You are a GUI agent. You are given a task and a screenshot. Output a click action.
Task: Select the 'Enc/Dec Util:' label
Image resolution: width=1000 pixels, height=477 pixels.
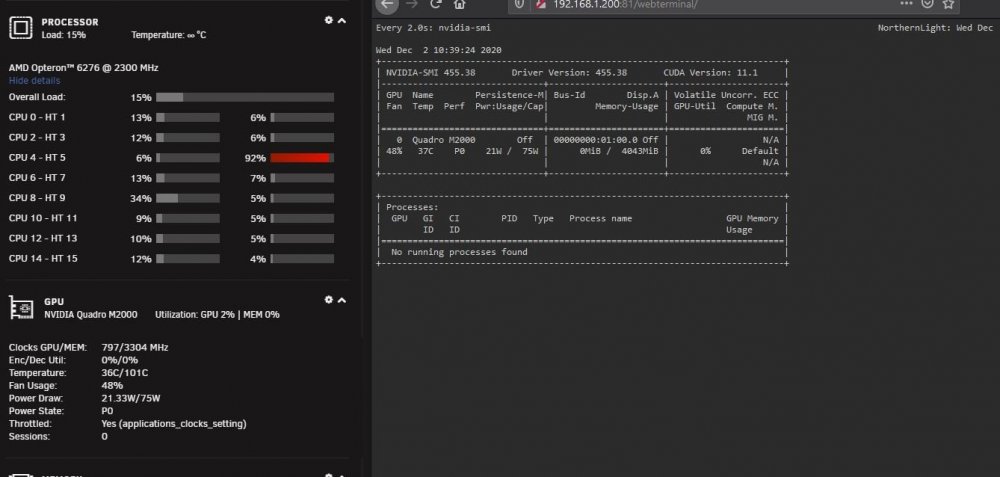[x=37, y=360]
